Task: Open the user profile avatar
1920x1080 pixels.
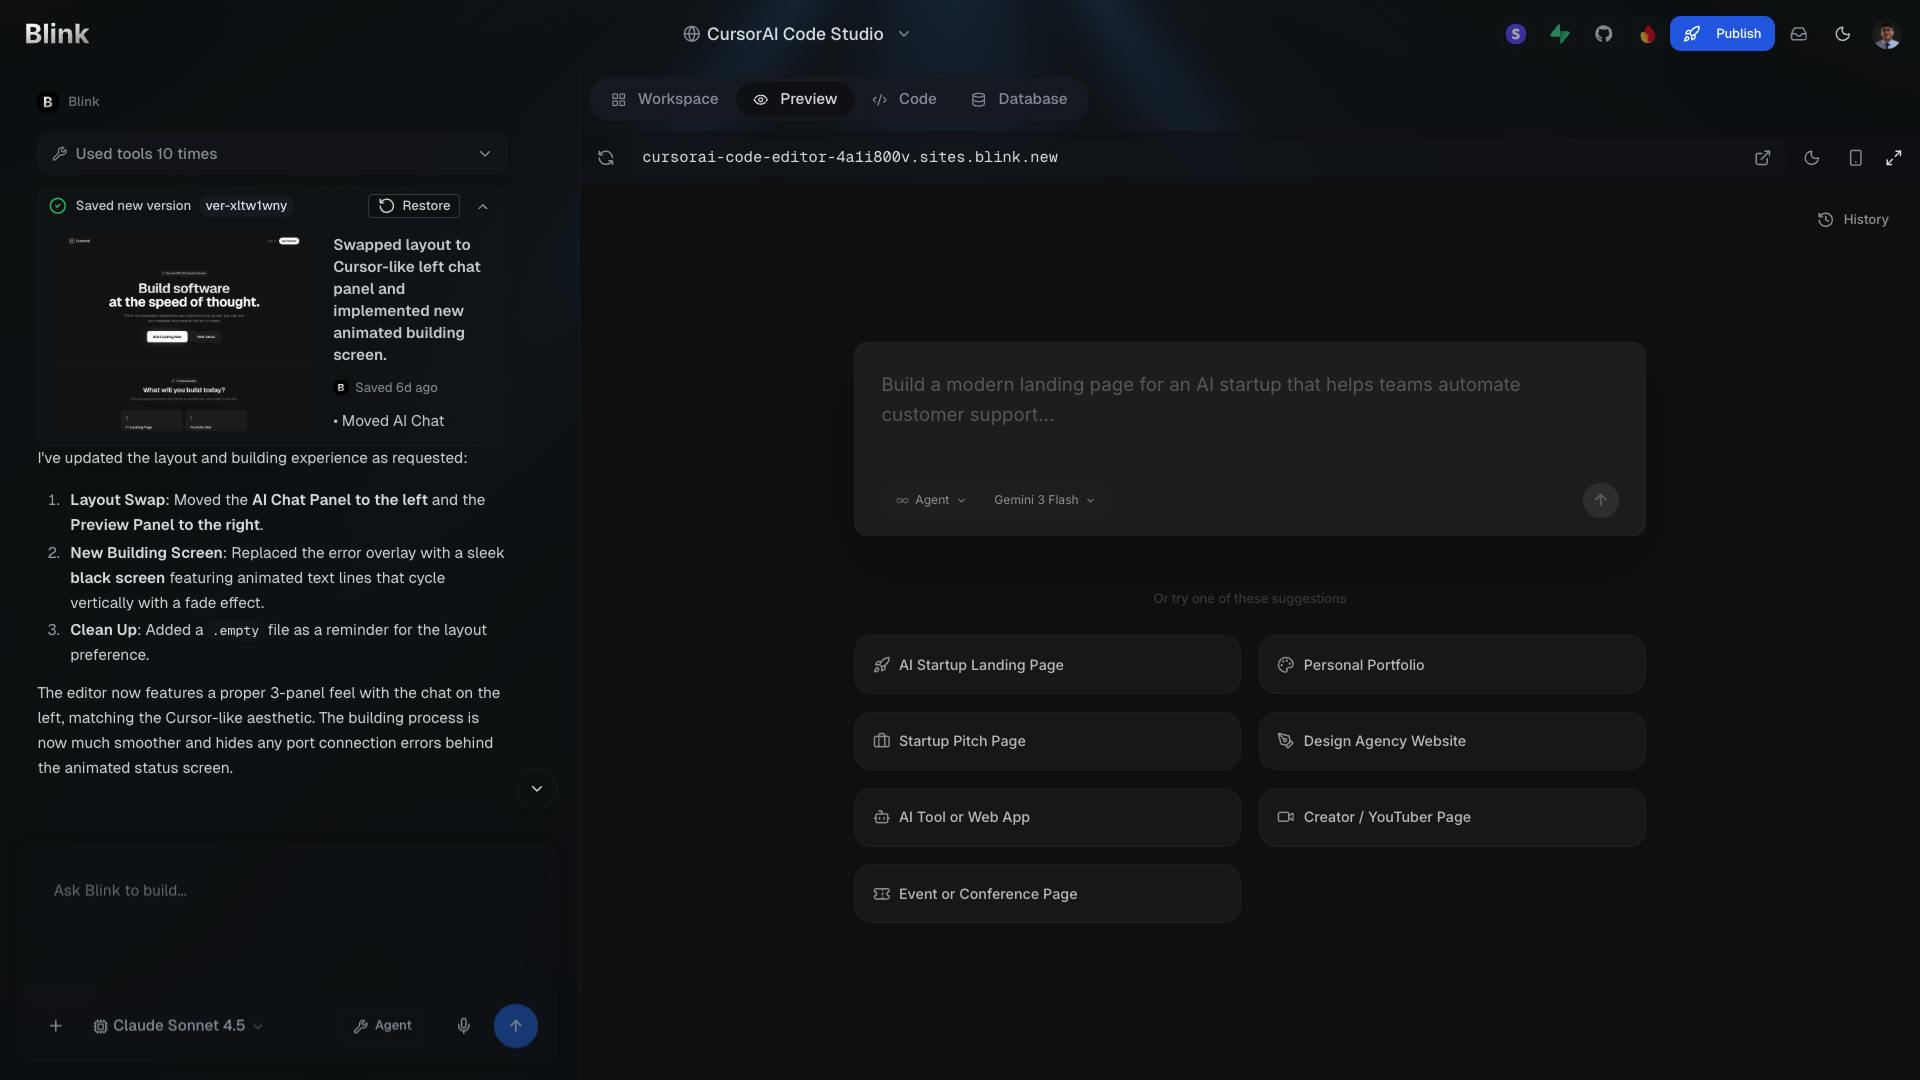Action: pyautogui.click(x=1886, y=35)
